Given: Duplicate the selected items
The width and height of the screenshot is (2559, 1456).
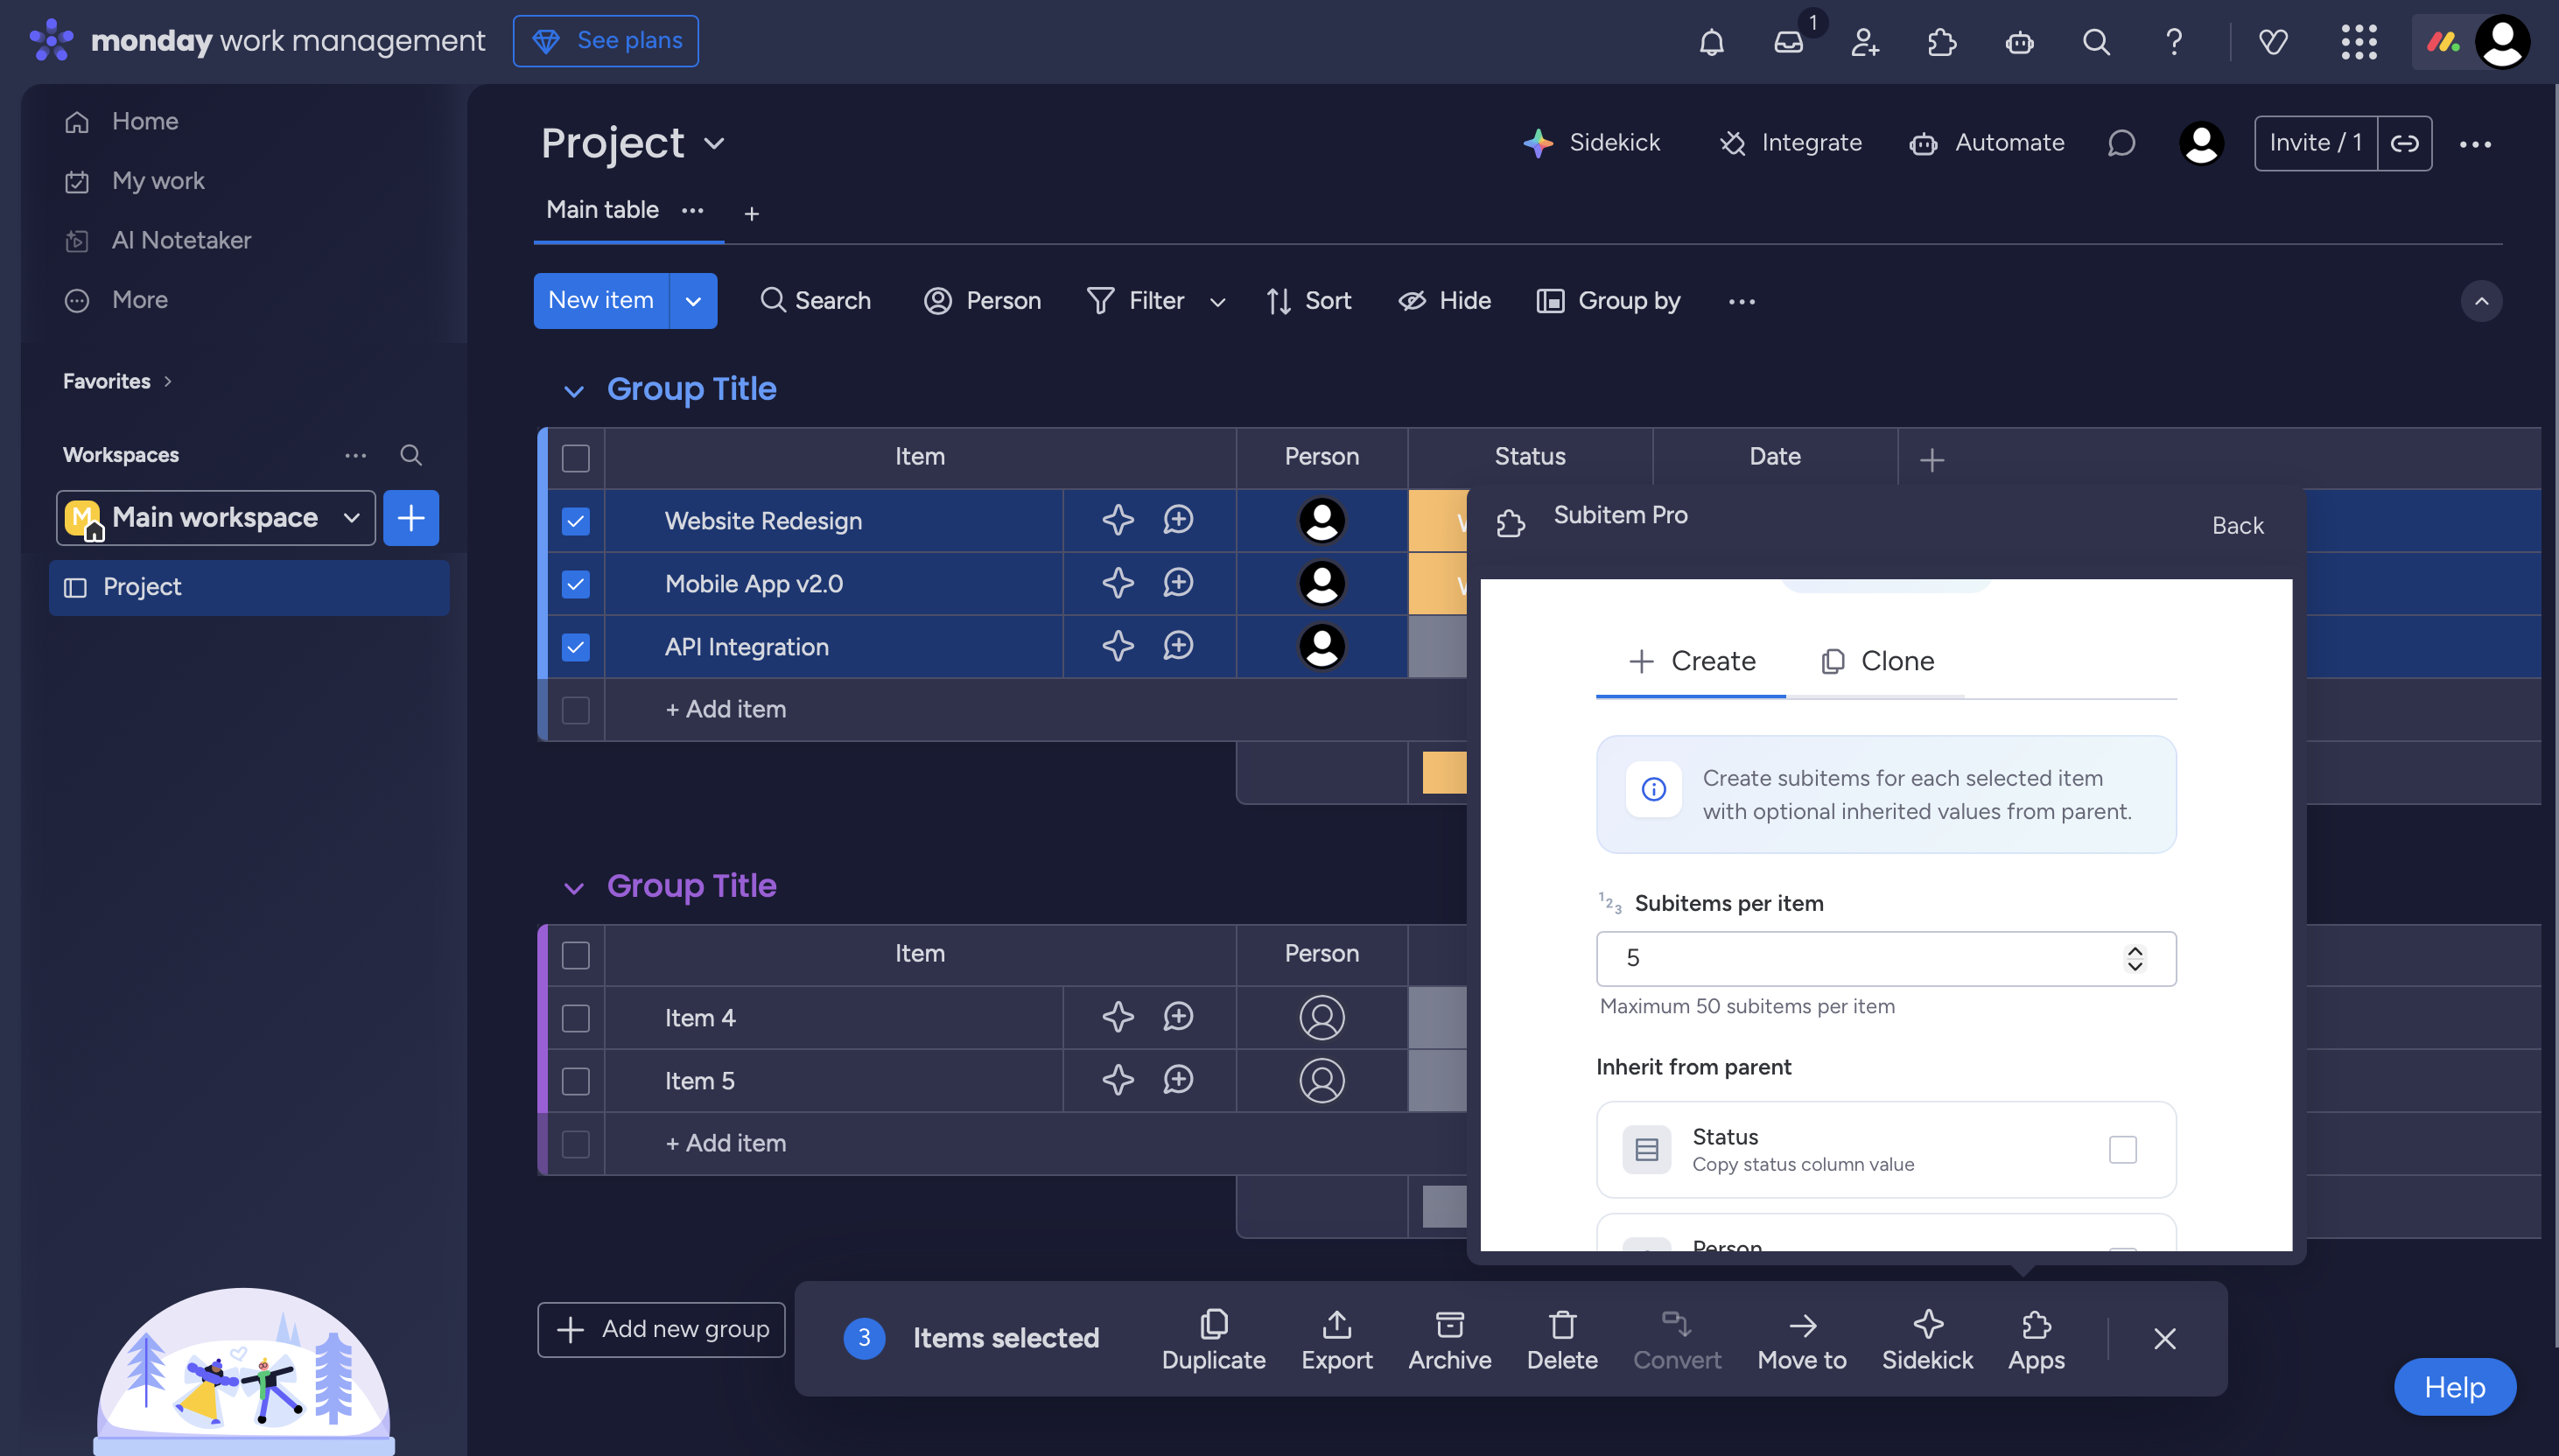Looking at the screenshot, I should pos(1212,1337).
